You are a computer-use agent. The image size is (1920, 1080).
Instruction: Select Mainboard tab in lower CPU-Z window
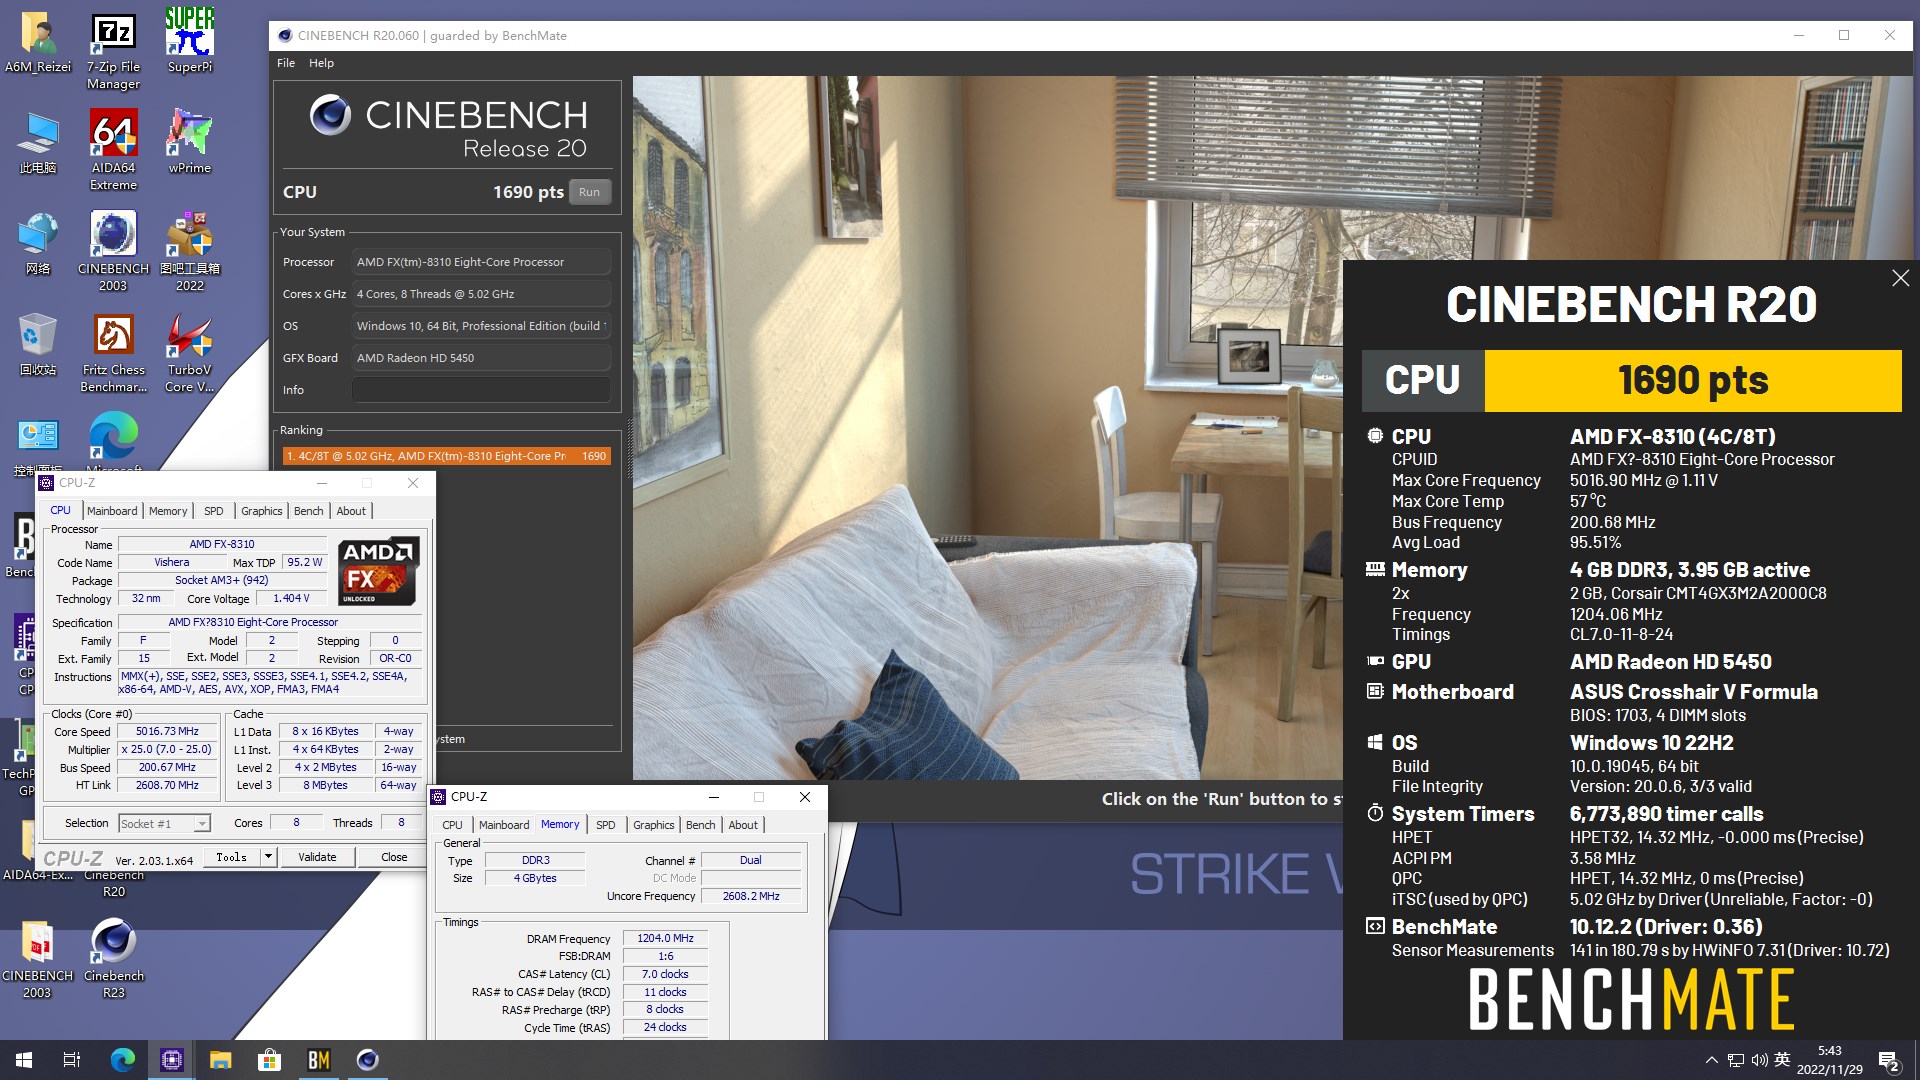[x=504, y=825]
